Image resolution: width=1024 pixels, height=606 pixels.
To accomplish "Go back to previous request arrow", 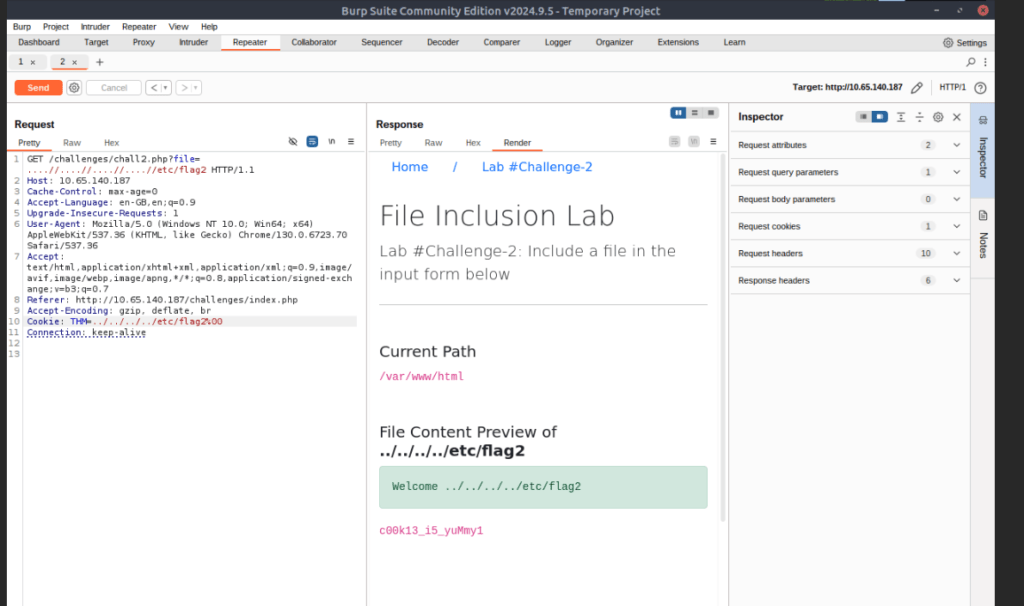I will pos(153,88).
